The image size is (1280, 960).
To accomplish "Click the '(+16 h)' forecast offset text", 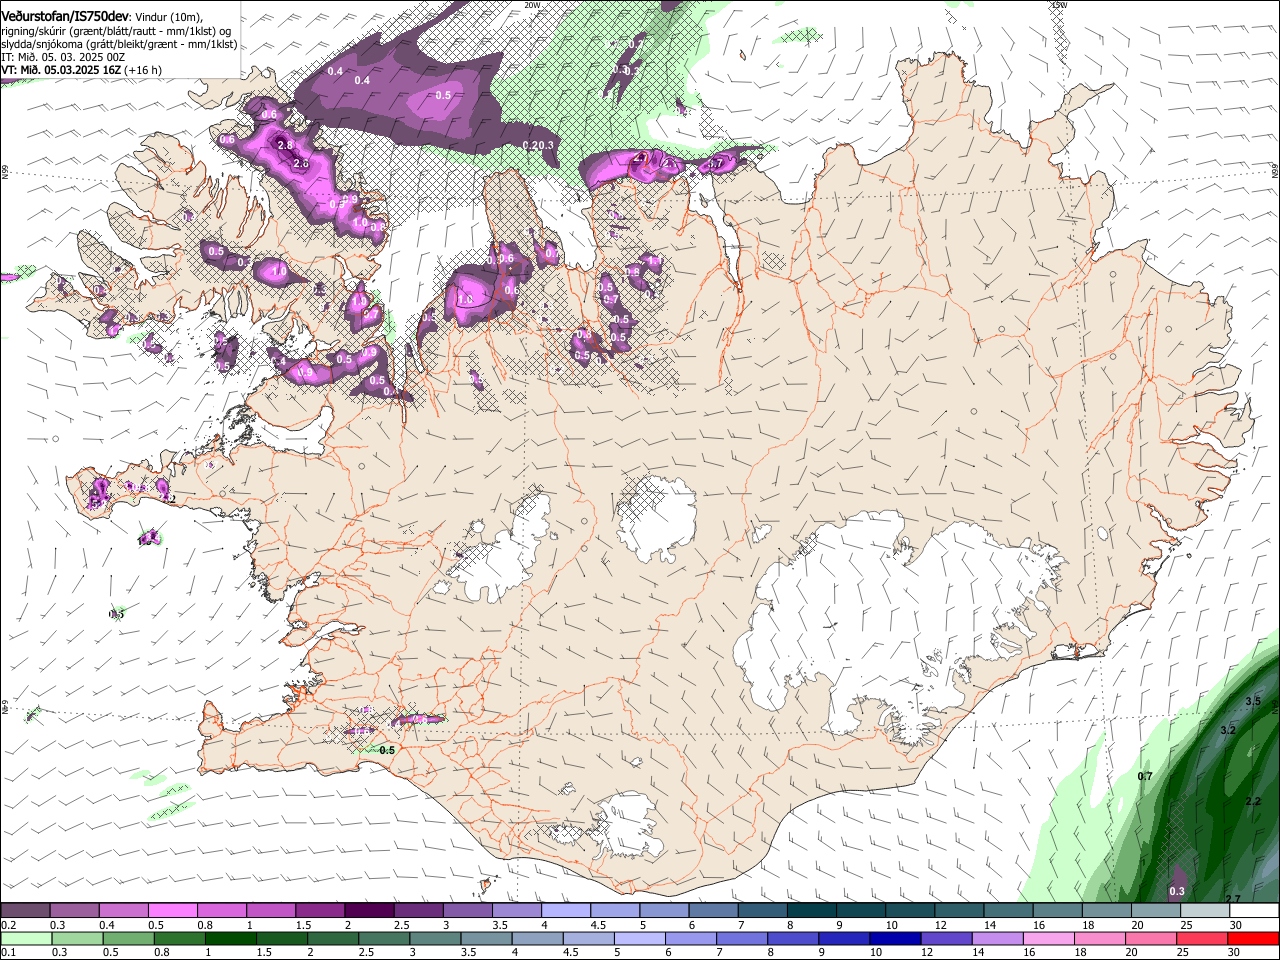I will (143, 70).
